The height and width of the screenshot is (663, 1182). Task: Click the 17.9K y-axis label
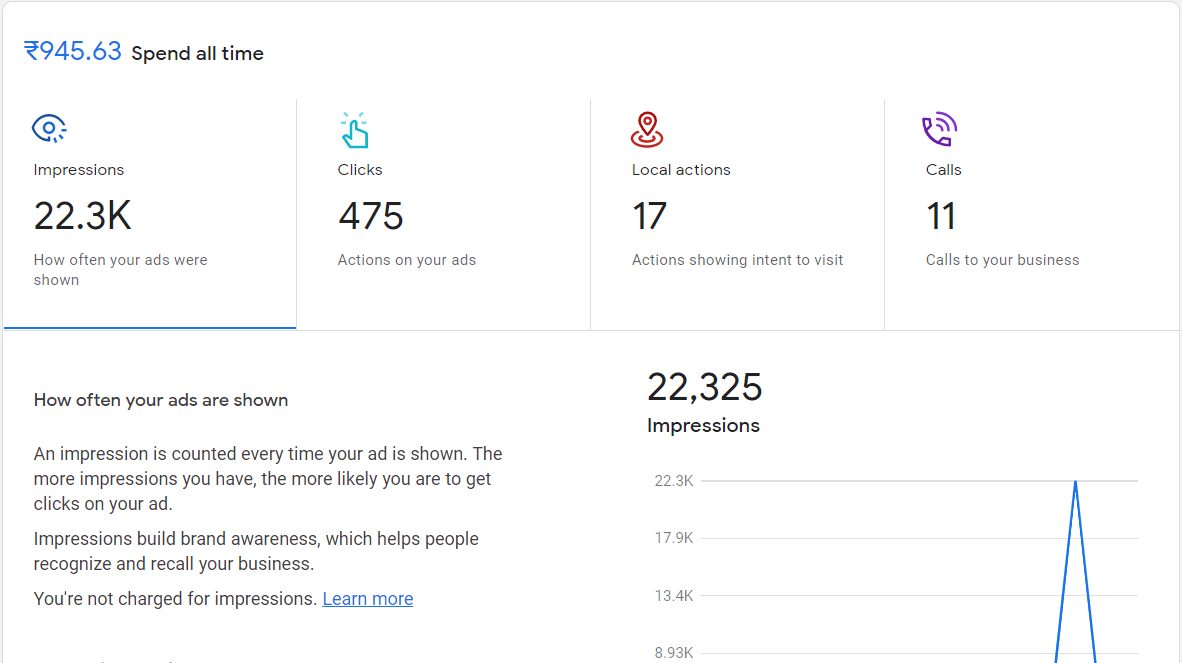673,538
